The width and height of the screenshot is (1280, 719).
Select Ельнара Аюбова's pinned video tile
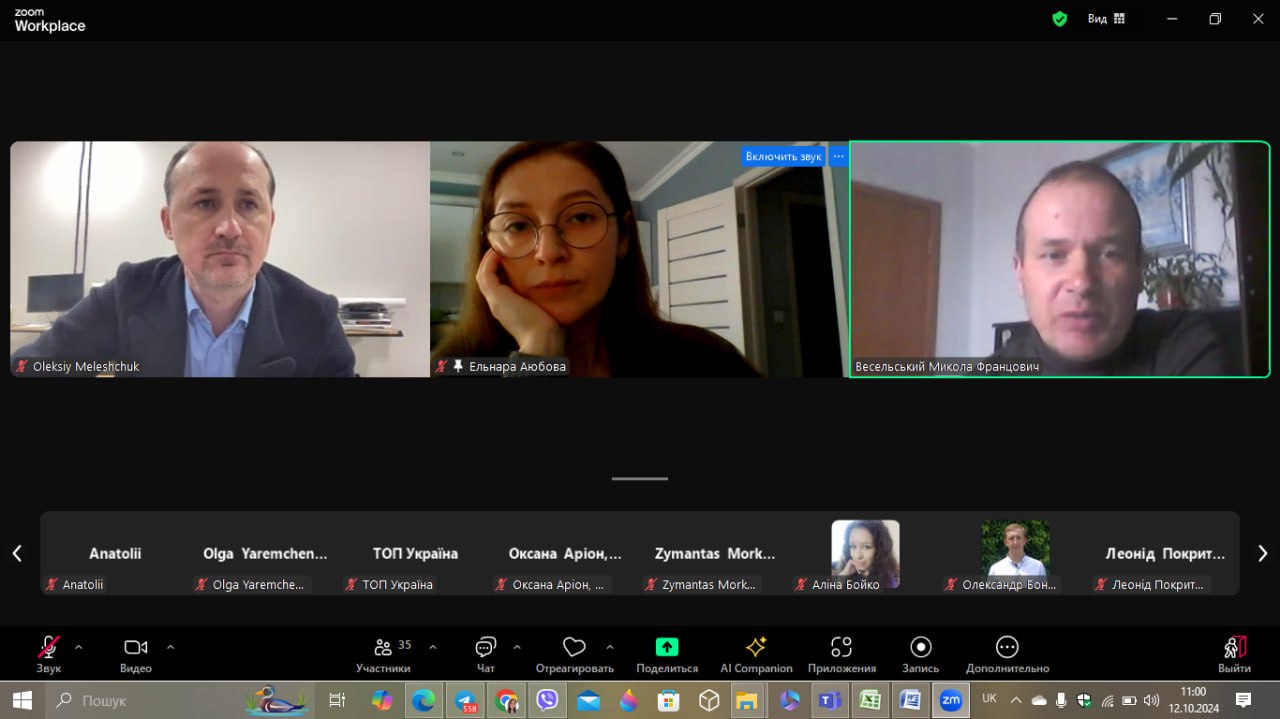pos(639,259)
